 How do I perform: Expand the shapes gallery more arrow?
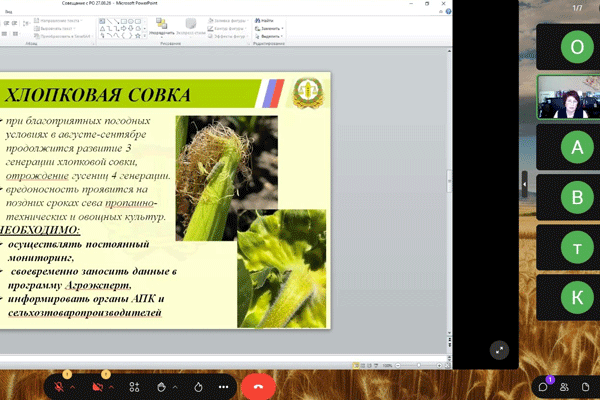[145, 36]
